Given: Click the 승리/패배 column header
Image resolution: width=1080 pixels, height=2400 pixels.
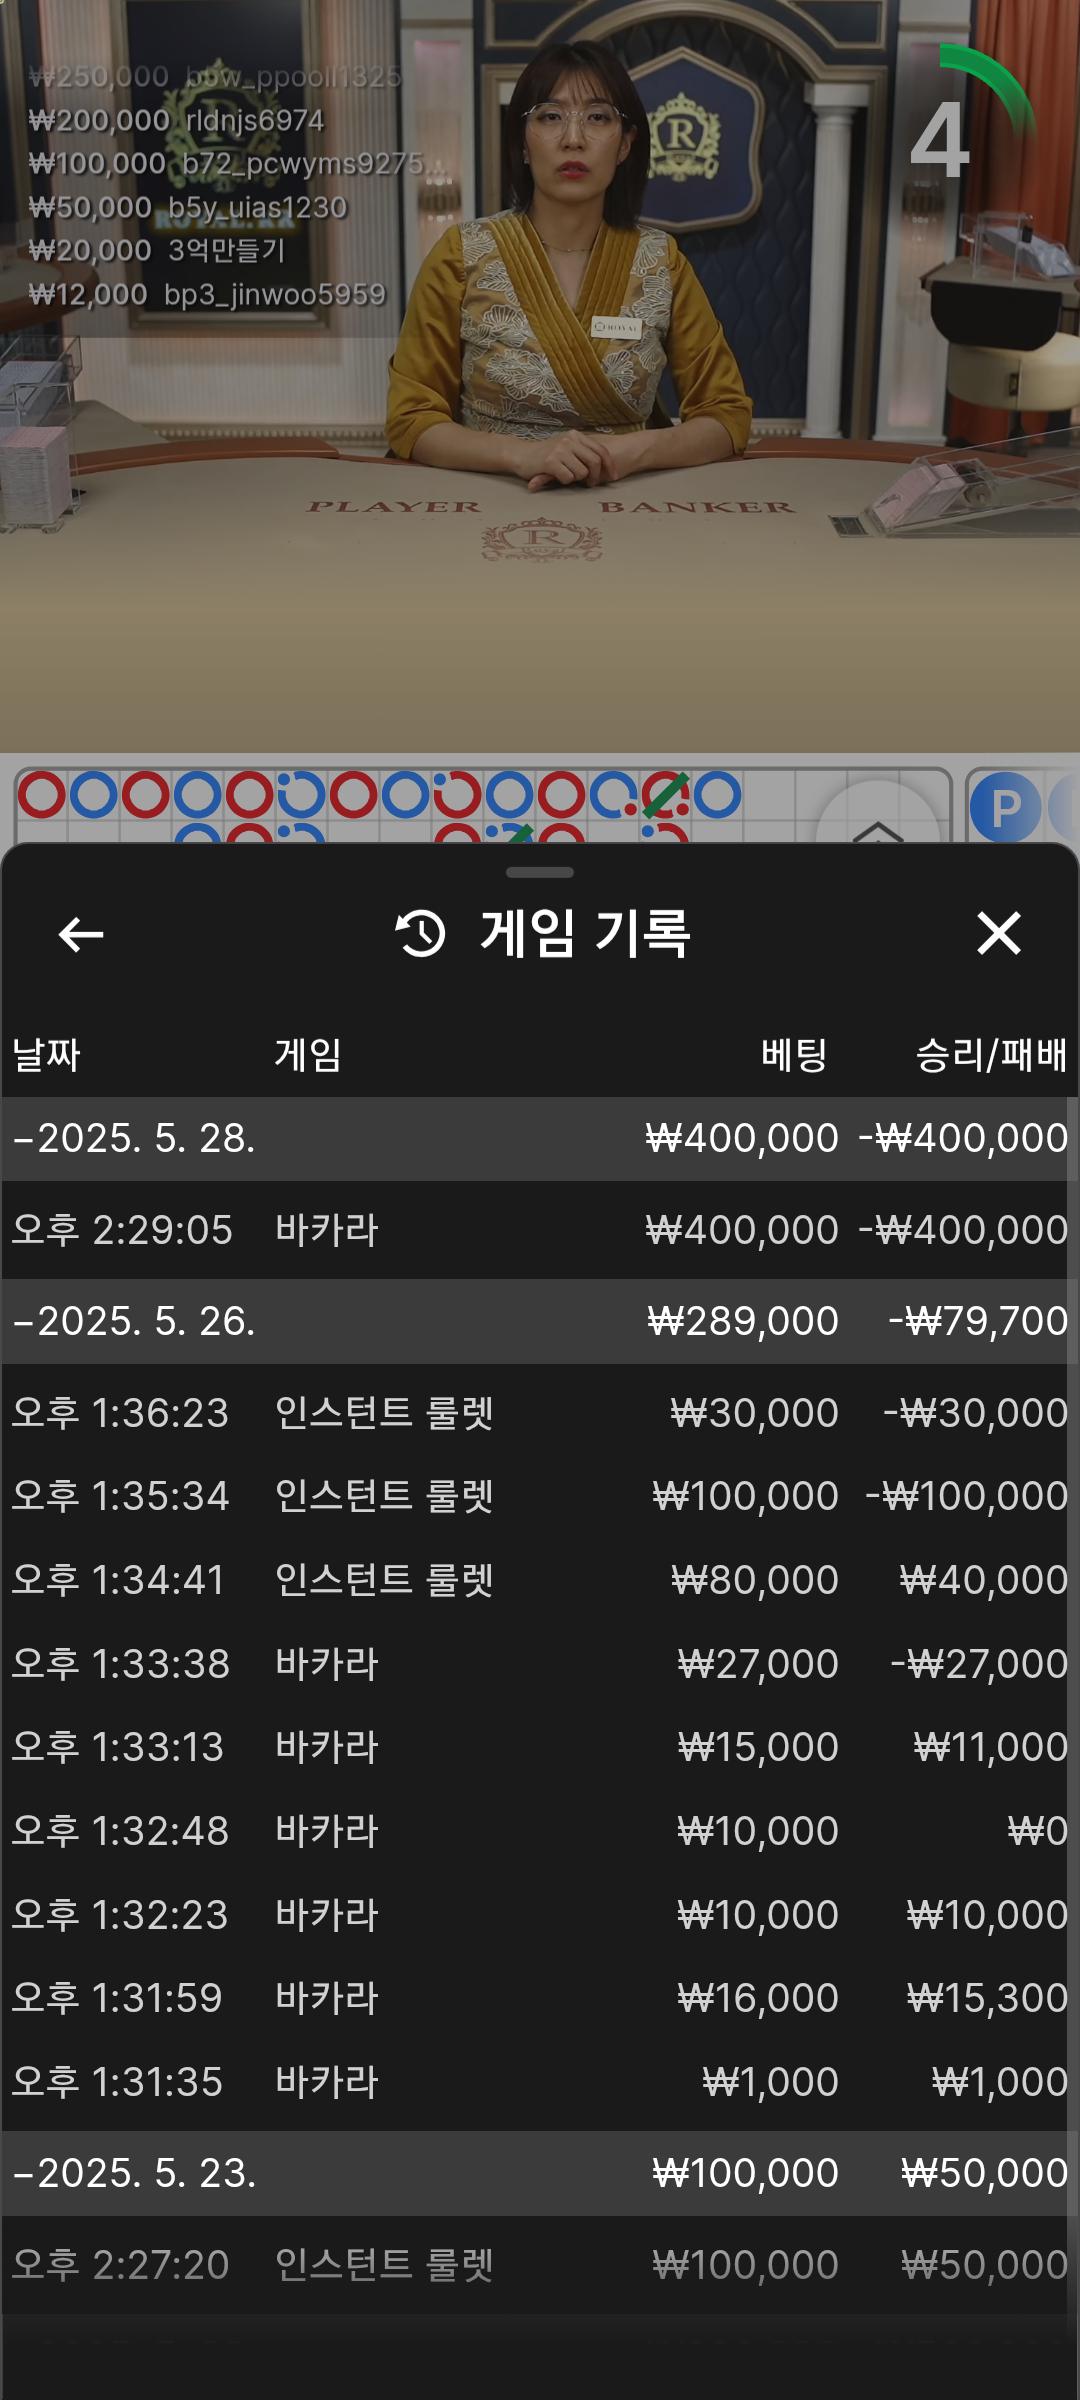Looking at the screenshot, I should pos(990,1055).
